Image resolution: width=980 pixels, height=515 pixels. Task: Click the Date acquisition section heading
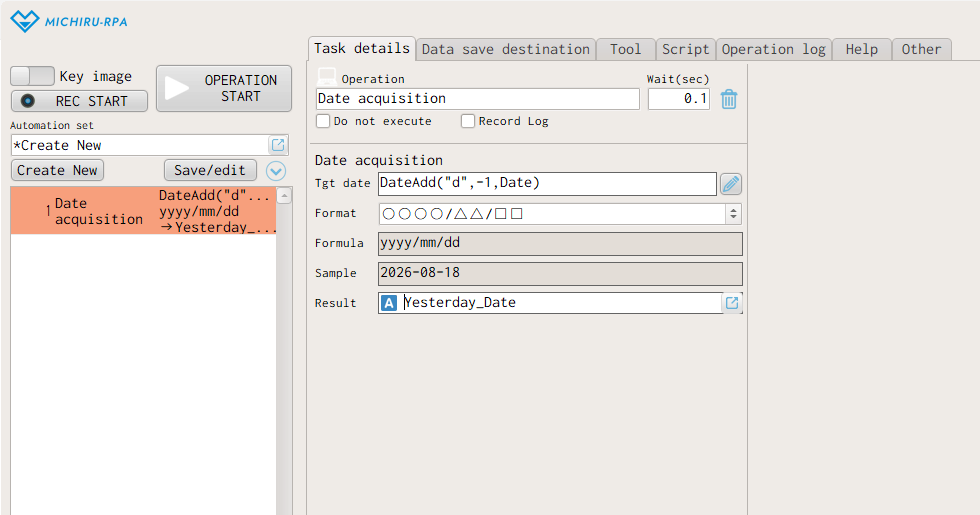[x=379, y=161]
